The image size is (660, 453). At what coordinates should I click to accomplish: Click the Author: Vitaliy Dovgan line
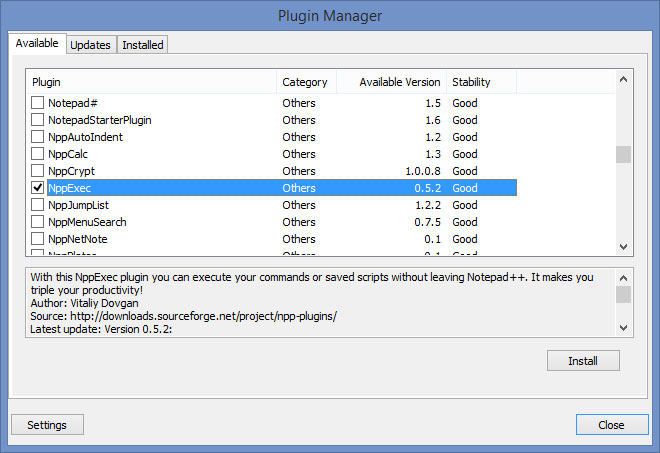(x=84, y=303)
